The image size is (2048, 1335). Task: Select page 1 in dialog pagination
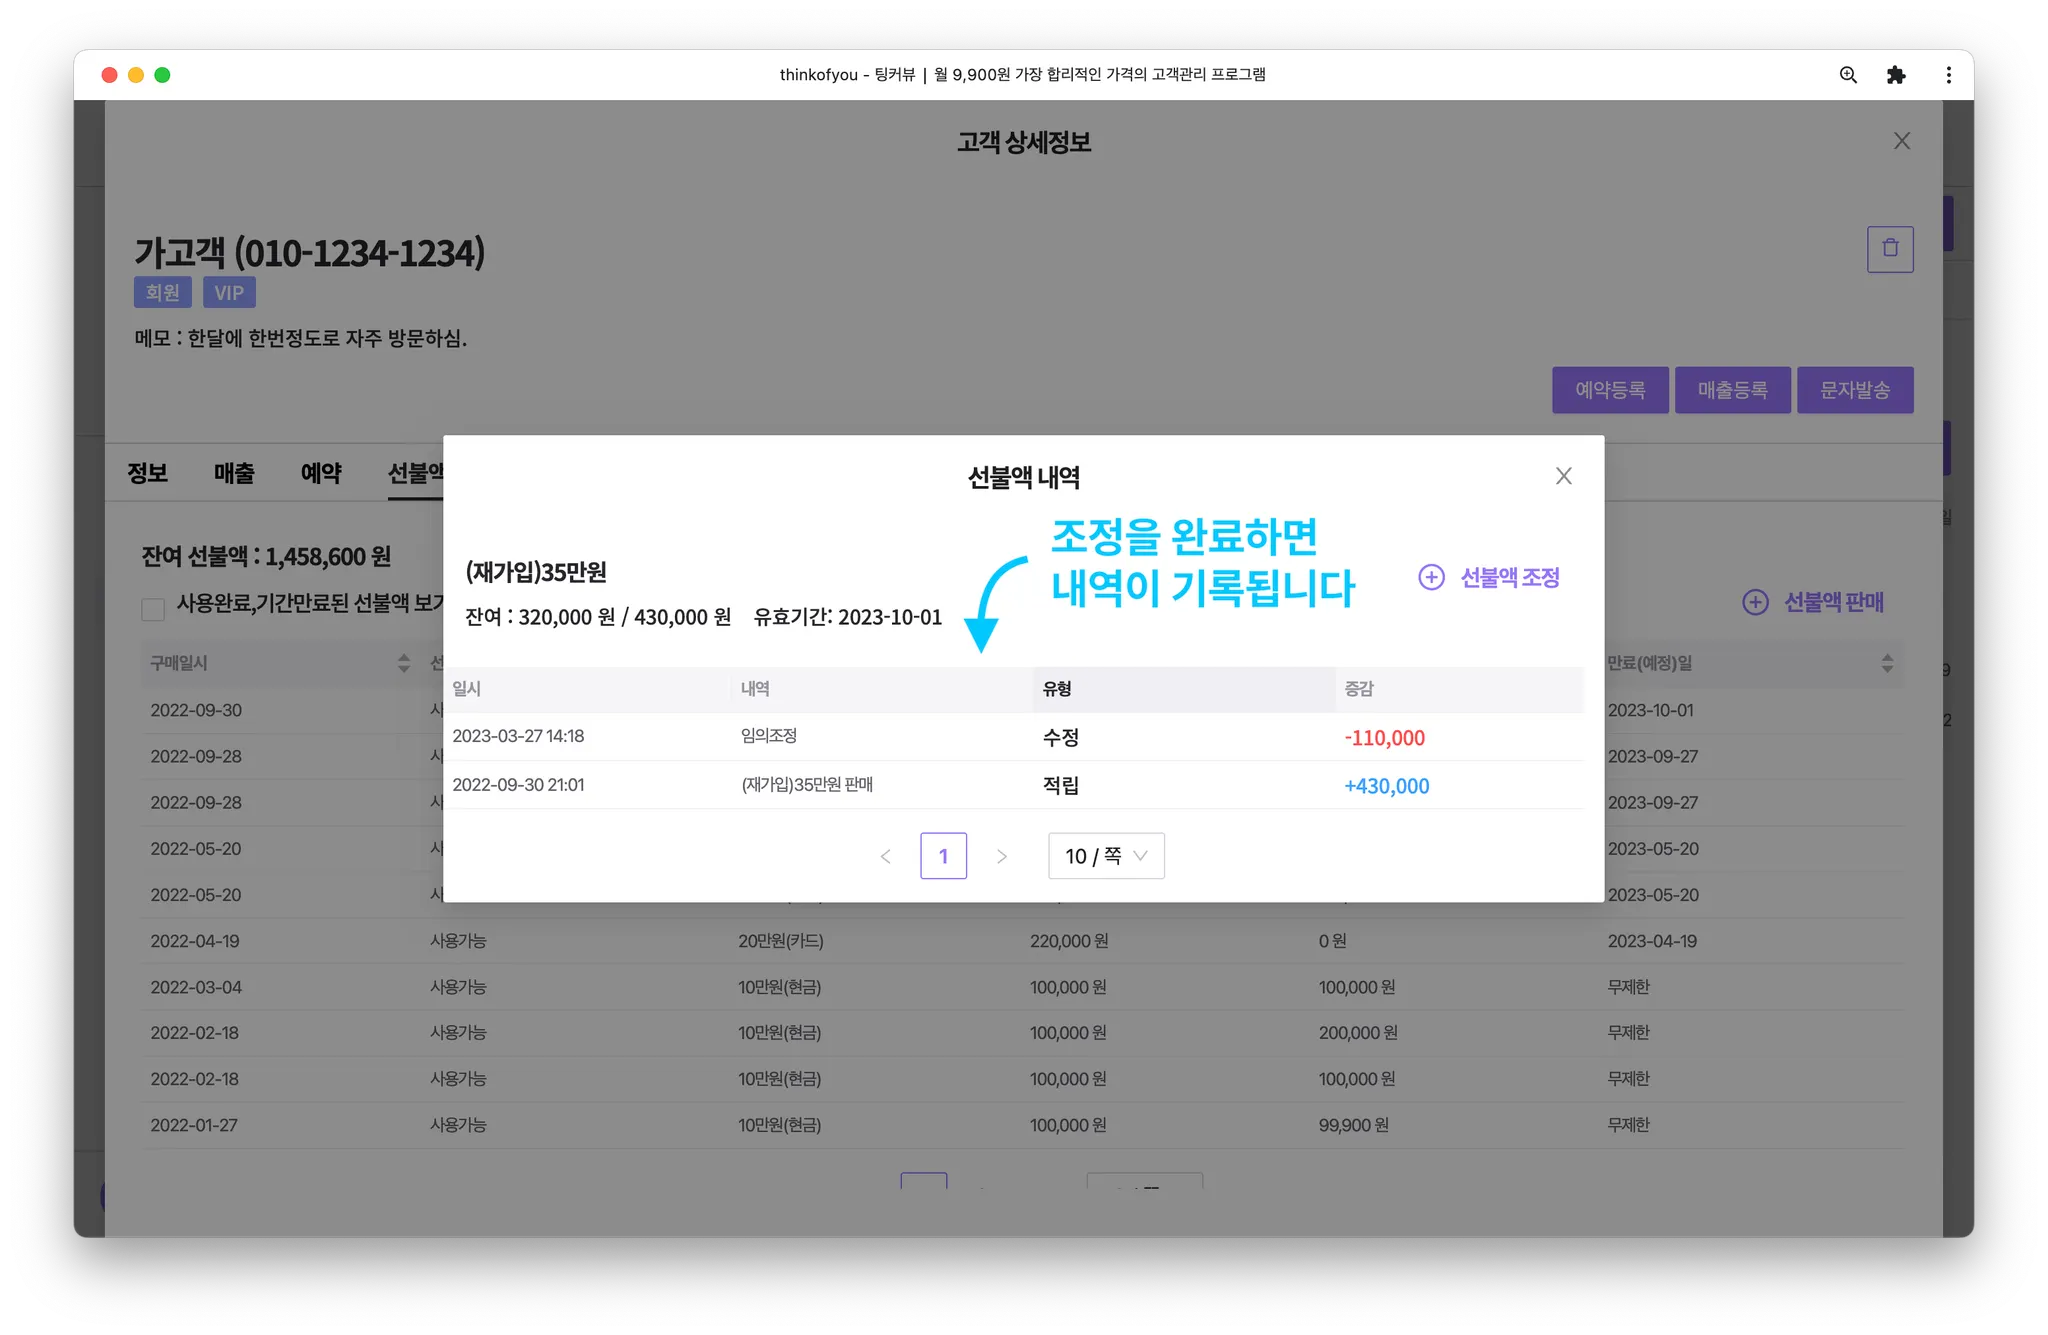click(943, 856)
